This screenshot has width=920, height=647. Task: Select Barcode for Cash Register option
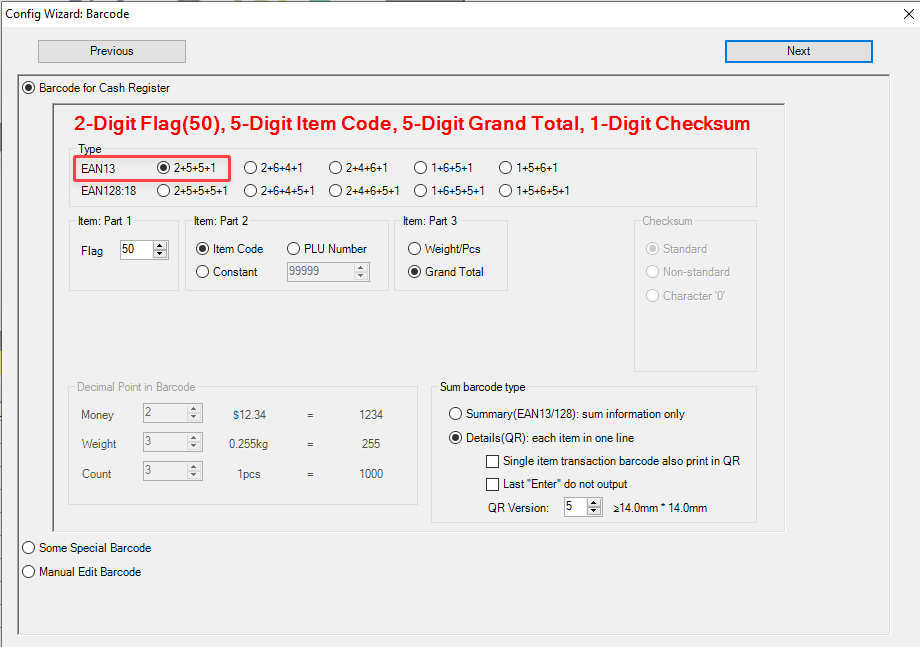pos(96,88)
